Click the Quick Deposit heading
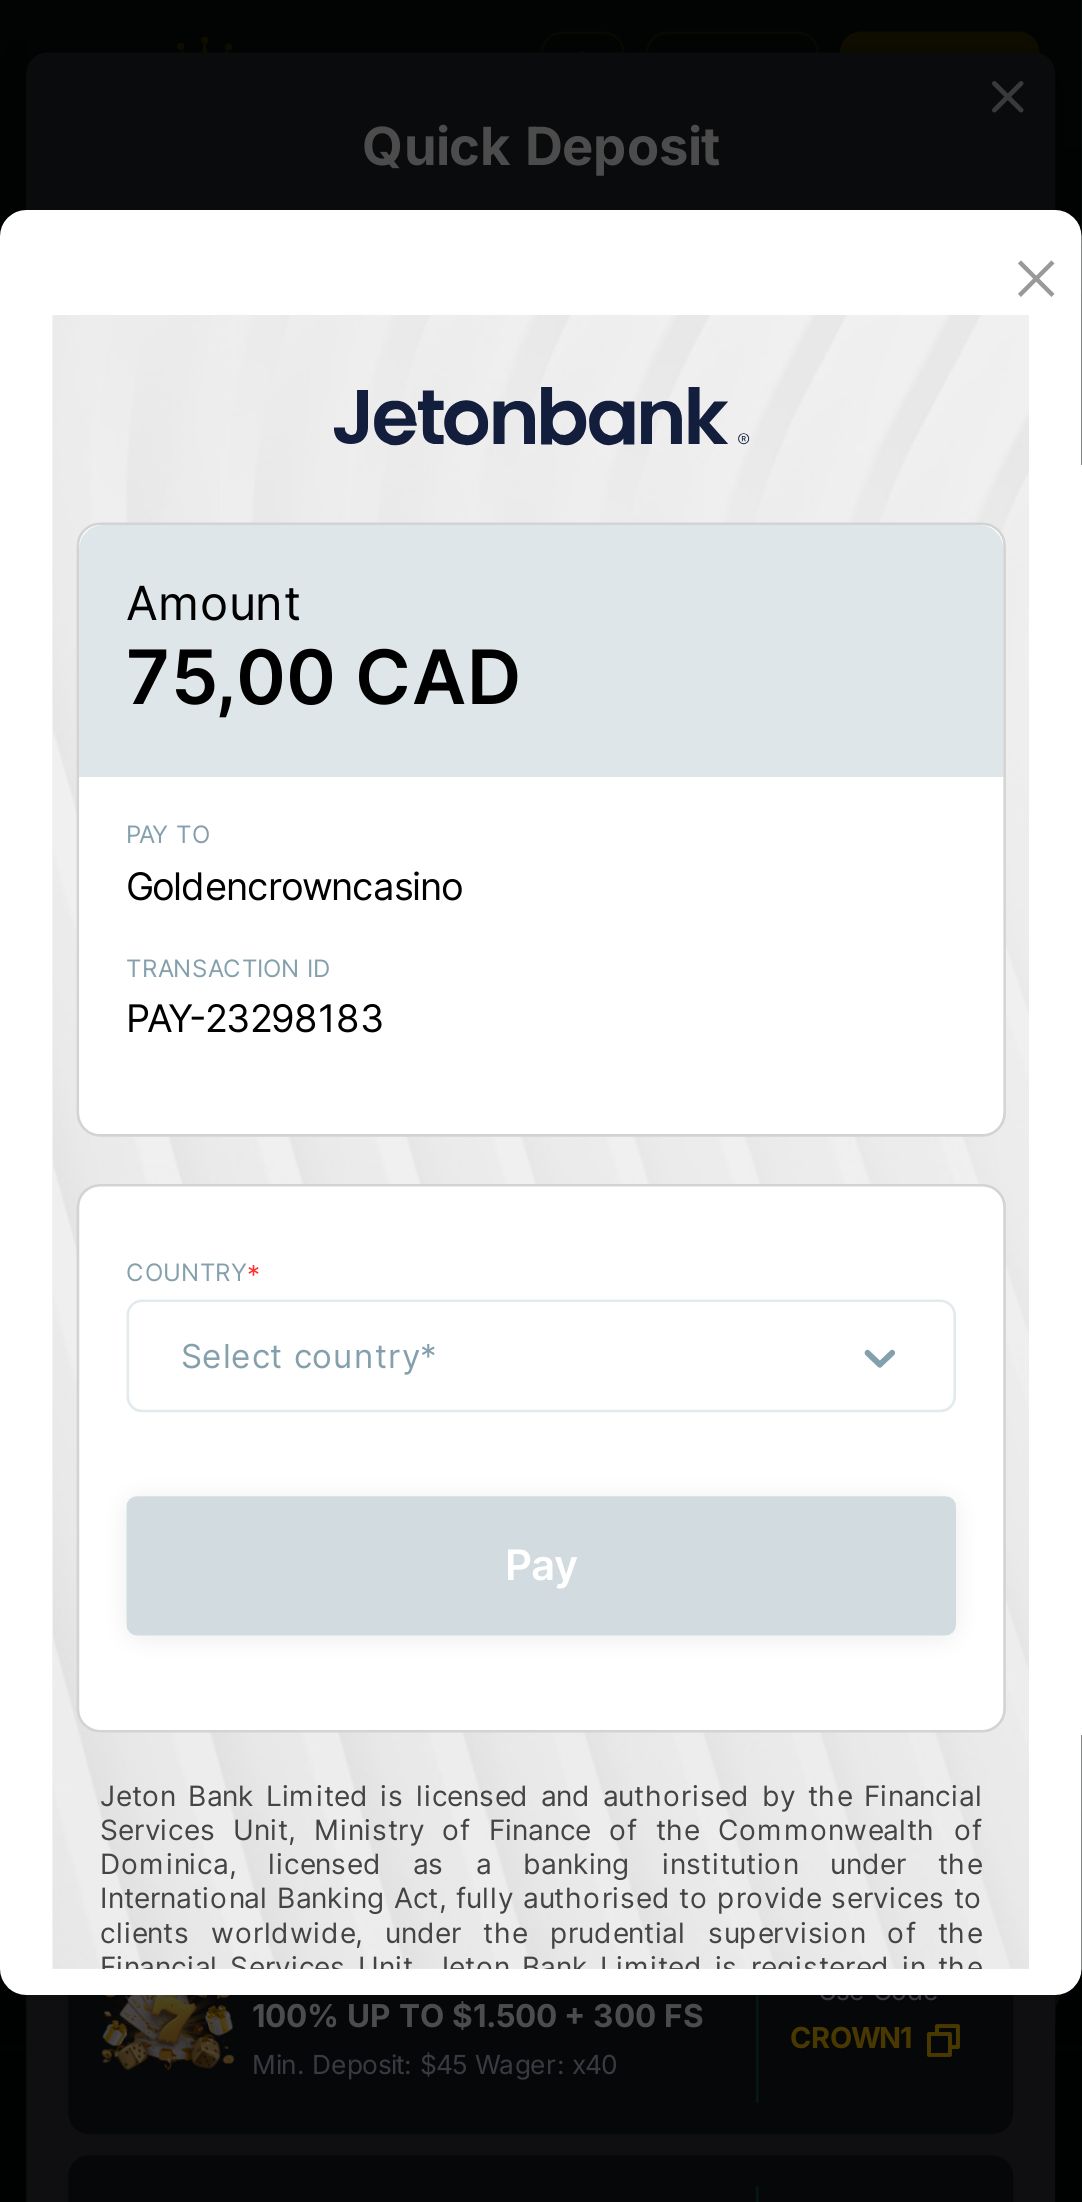Viewport: 1082px width, 2202px height. pos(541,147)
